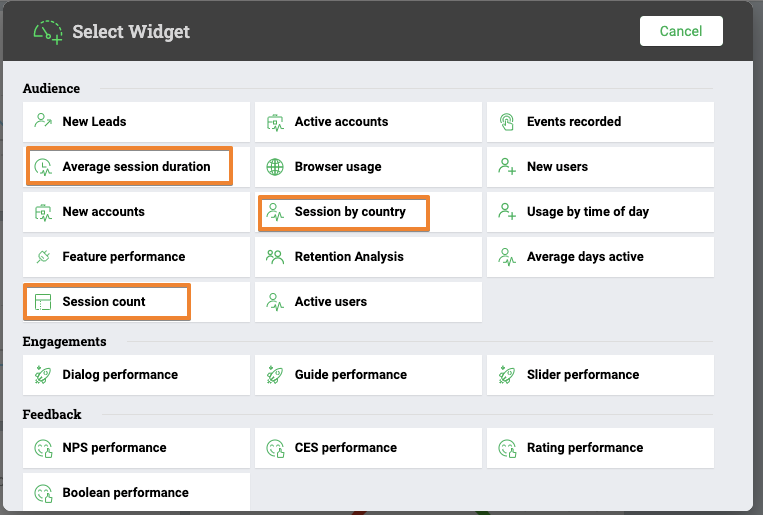Choose the New users widget
This screenshot has height=515, width=763.
pyautogui.click(x=600, y=167)
